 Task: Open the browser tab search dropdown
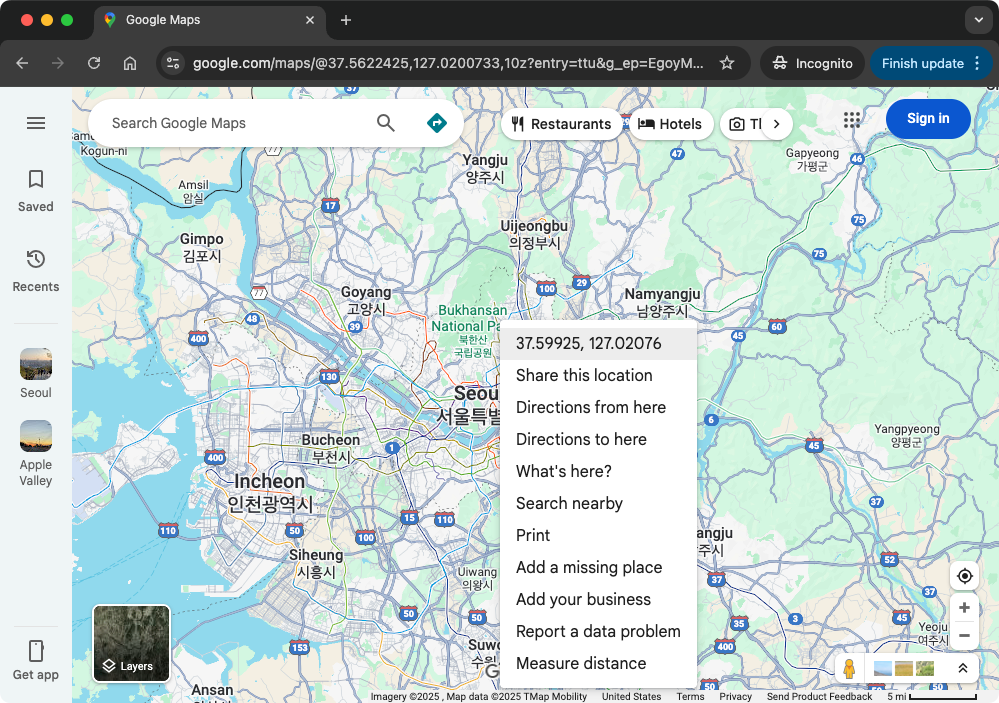(977, 20)
